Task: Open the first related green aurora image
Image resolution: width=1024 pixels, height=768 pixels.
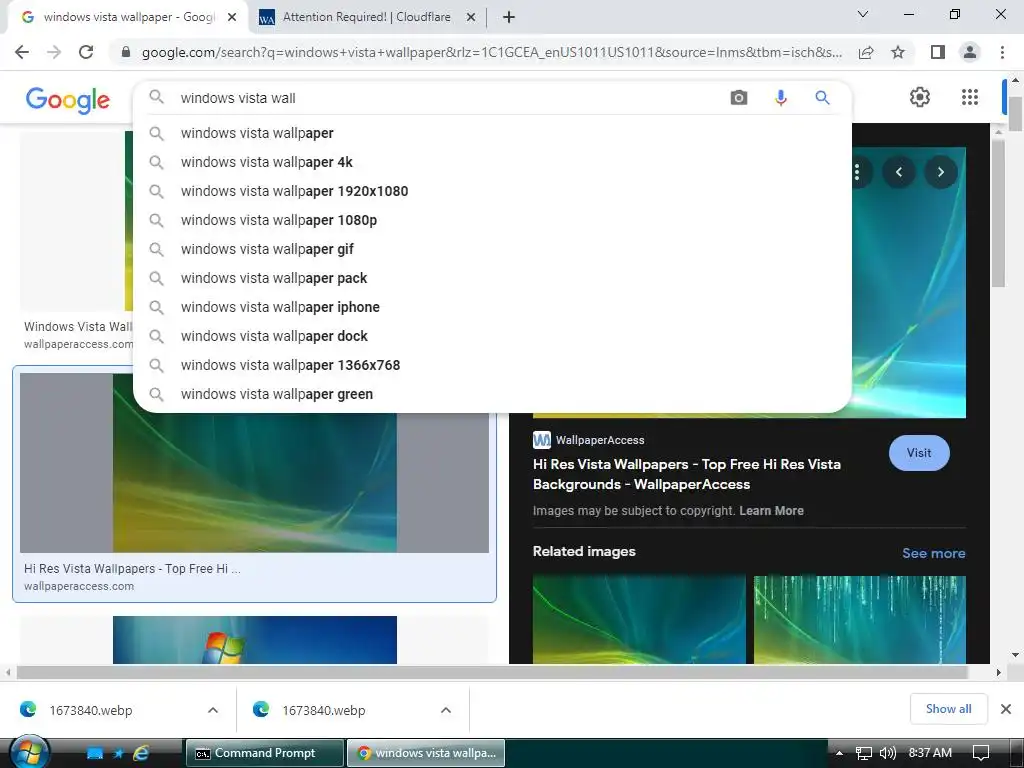Action: 639,620
